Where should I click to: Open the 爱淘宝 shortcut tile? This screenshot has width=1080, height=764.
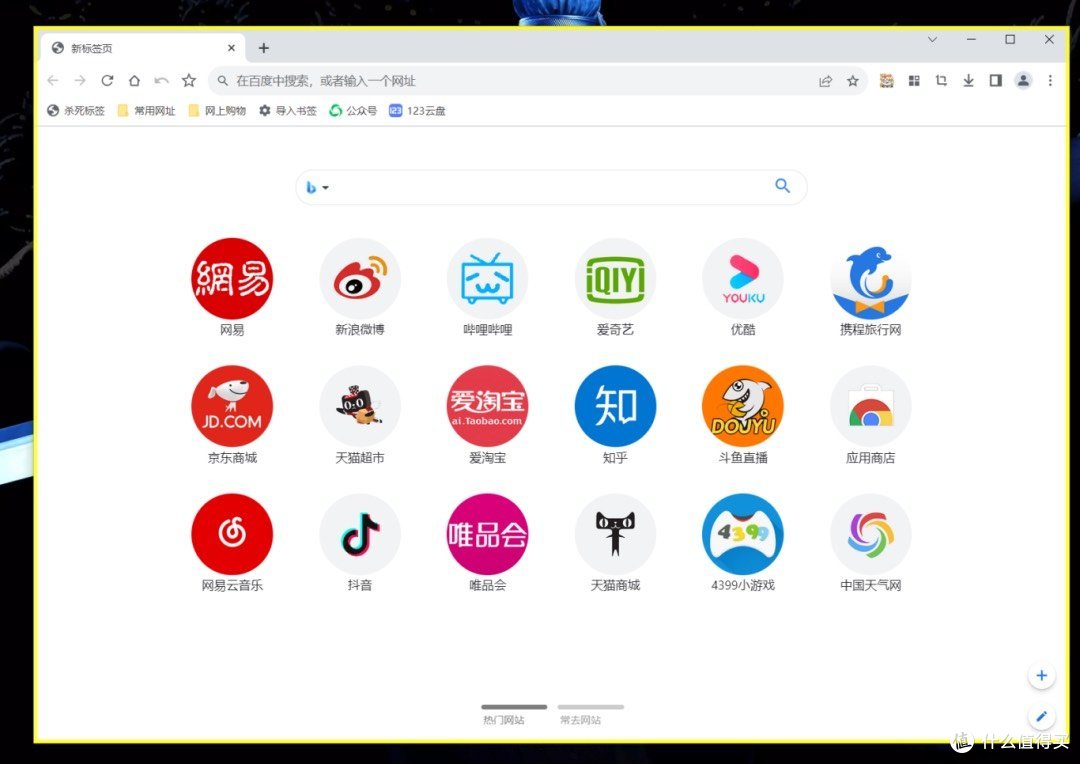(x=488, y=406)
